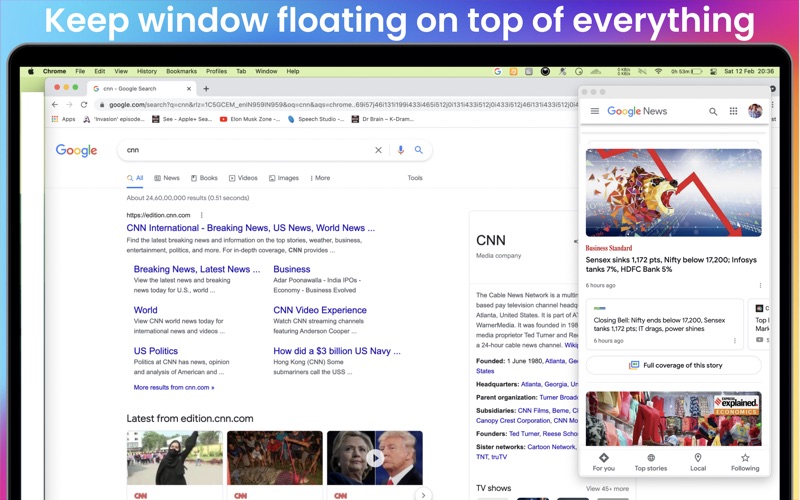Viewport: 800px width, 500px height.
Task: Open a new Chrome tab
Action: point(206,89)
